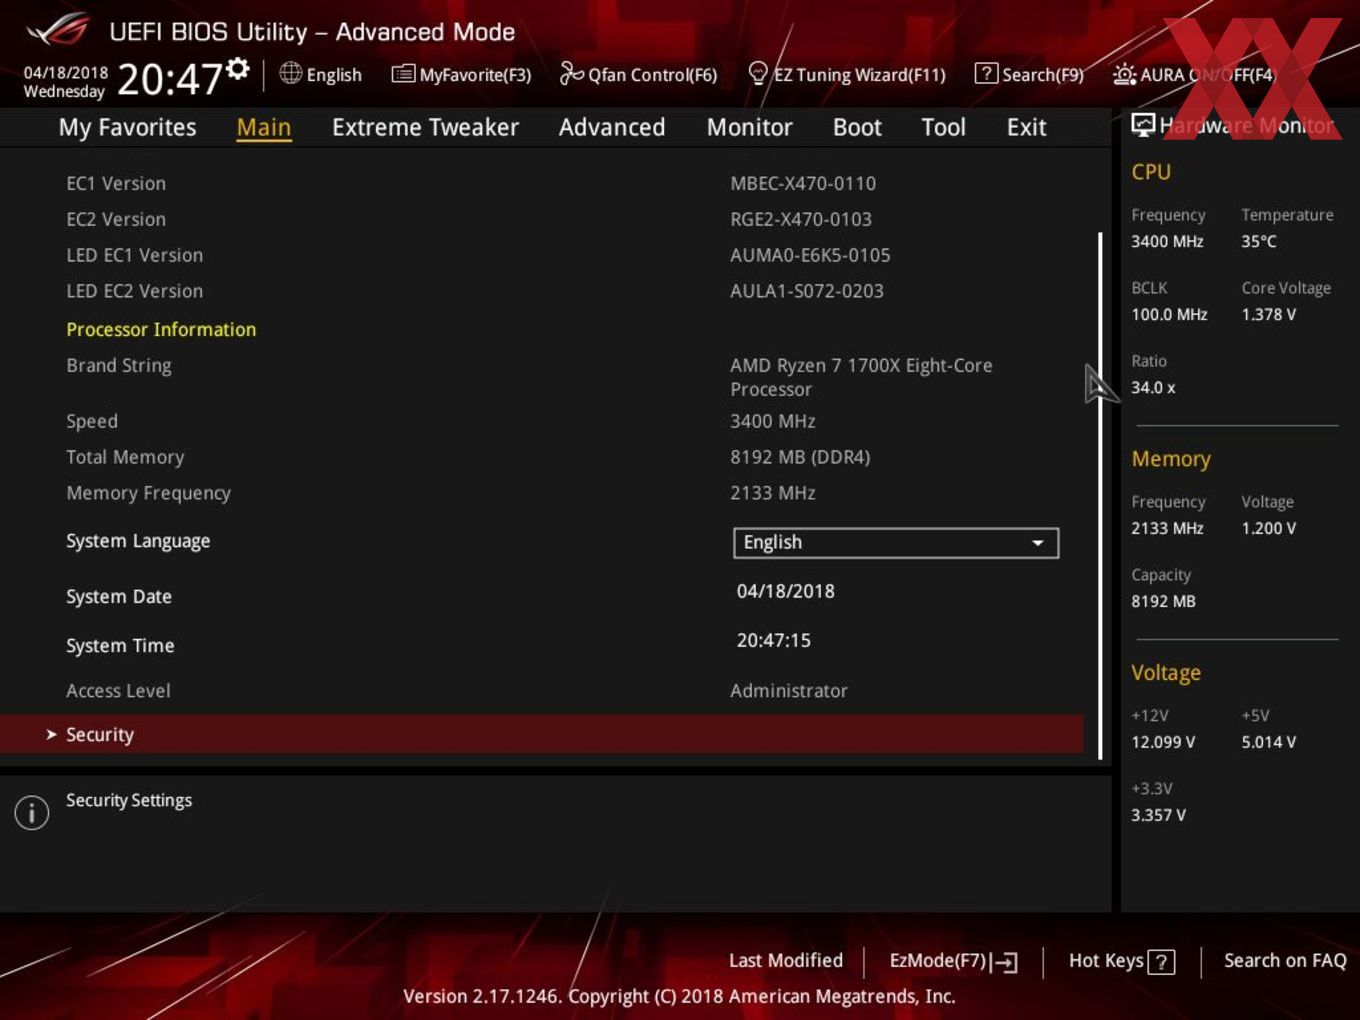The image size is (1360, 1020).
Task: Click the Hot Keys question mark box
Action: (1161, 962)
